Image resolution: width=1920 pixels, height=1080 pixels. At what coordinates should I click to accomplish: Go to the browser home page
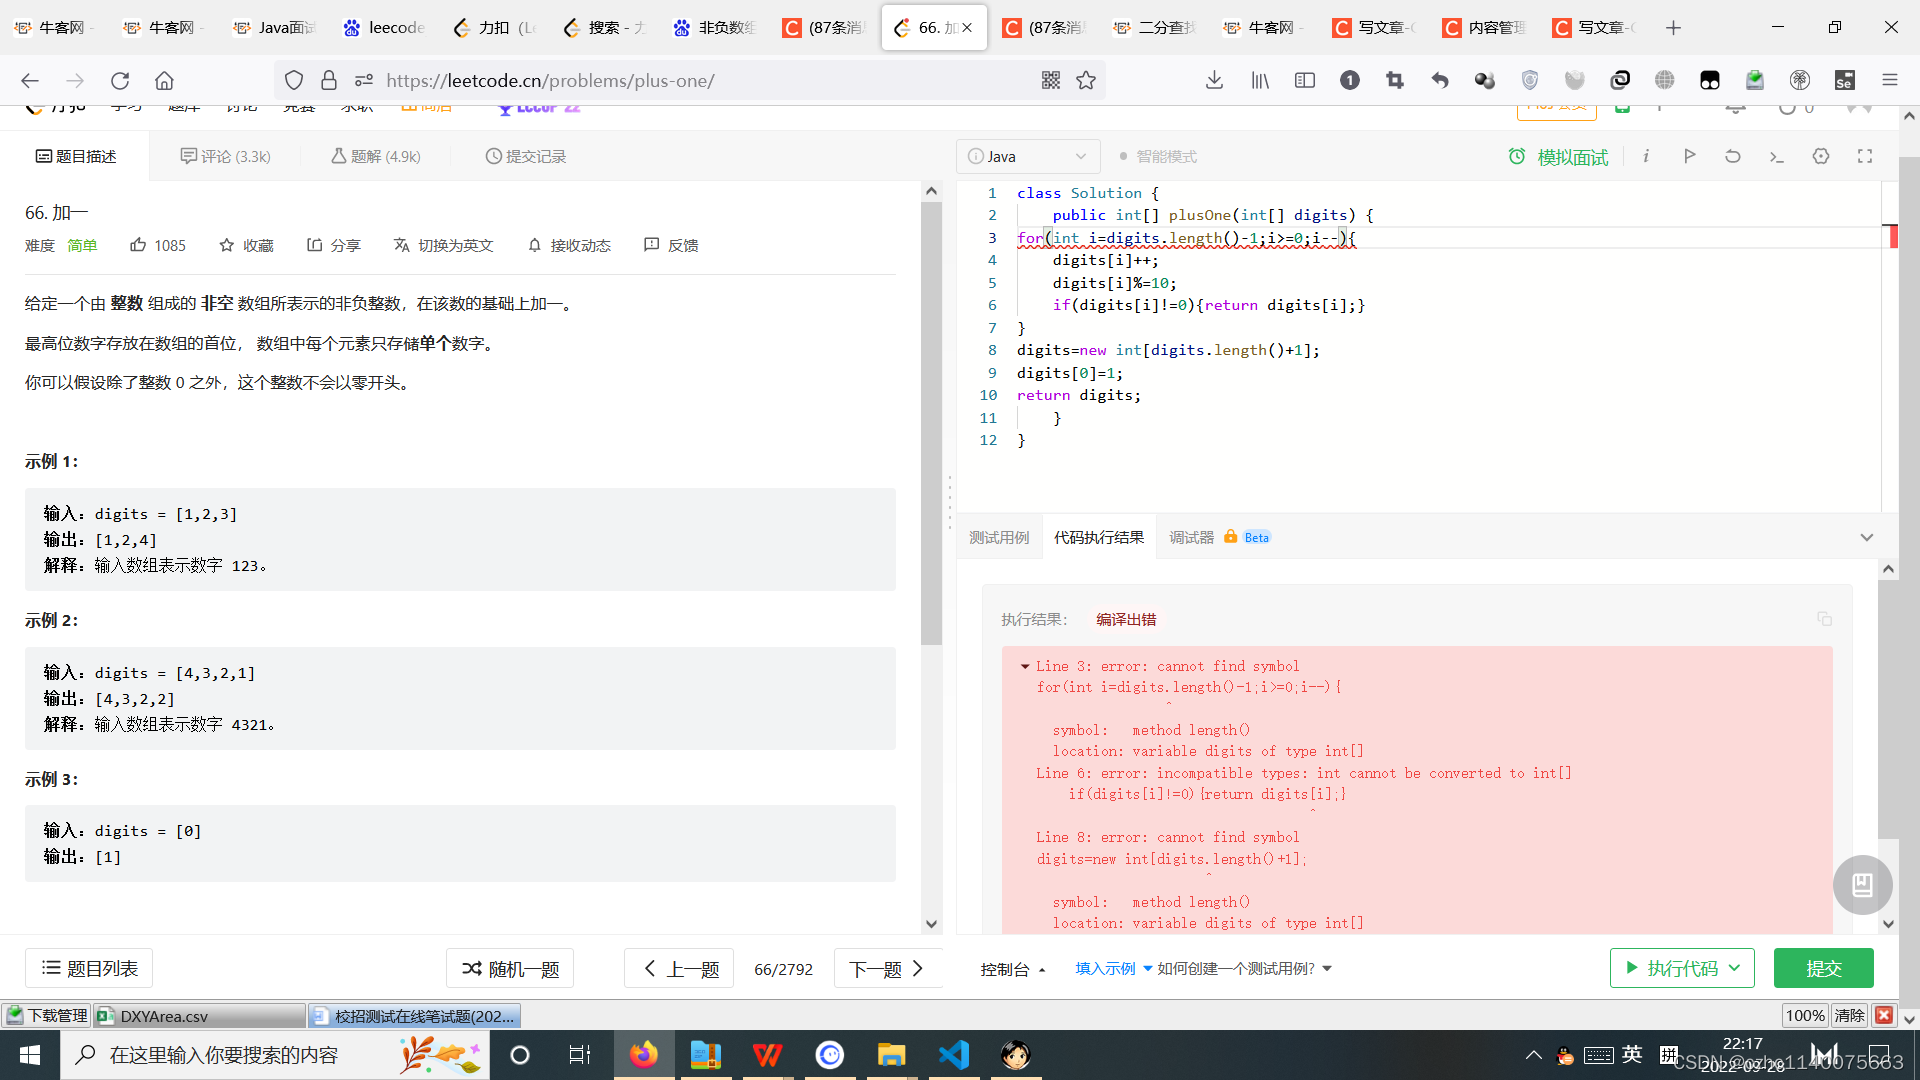coord(164,81)
